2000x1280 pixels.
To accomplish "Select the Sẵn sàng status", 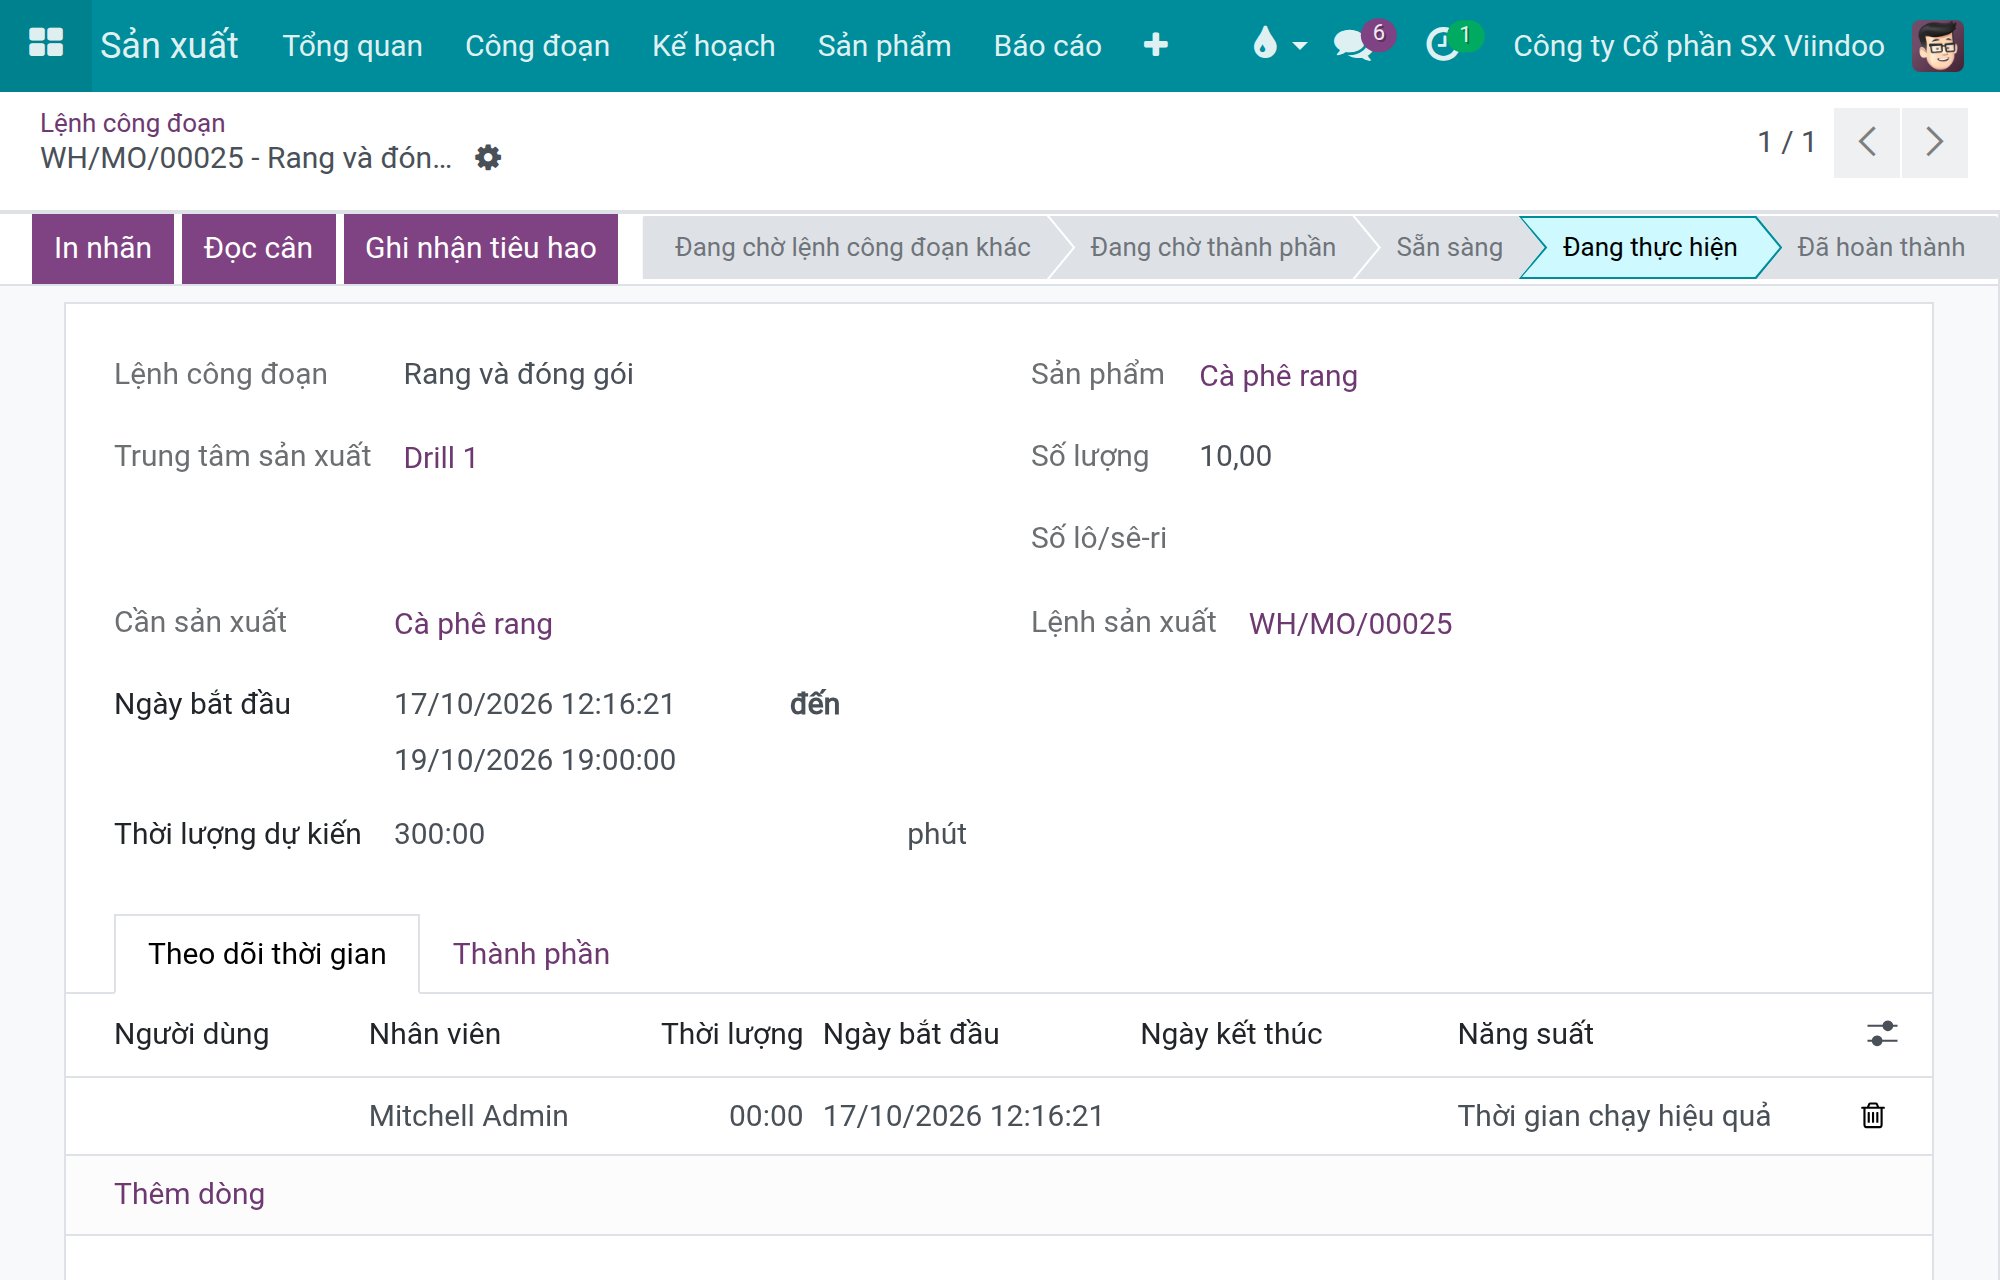I will [1449, 247].
